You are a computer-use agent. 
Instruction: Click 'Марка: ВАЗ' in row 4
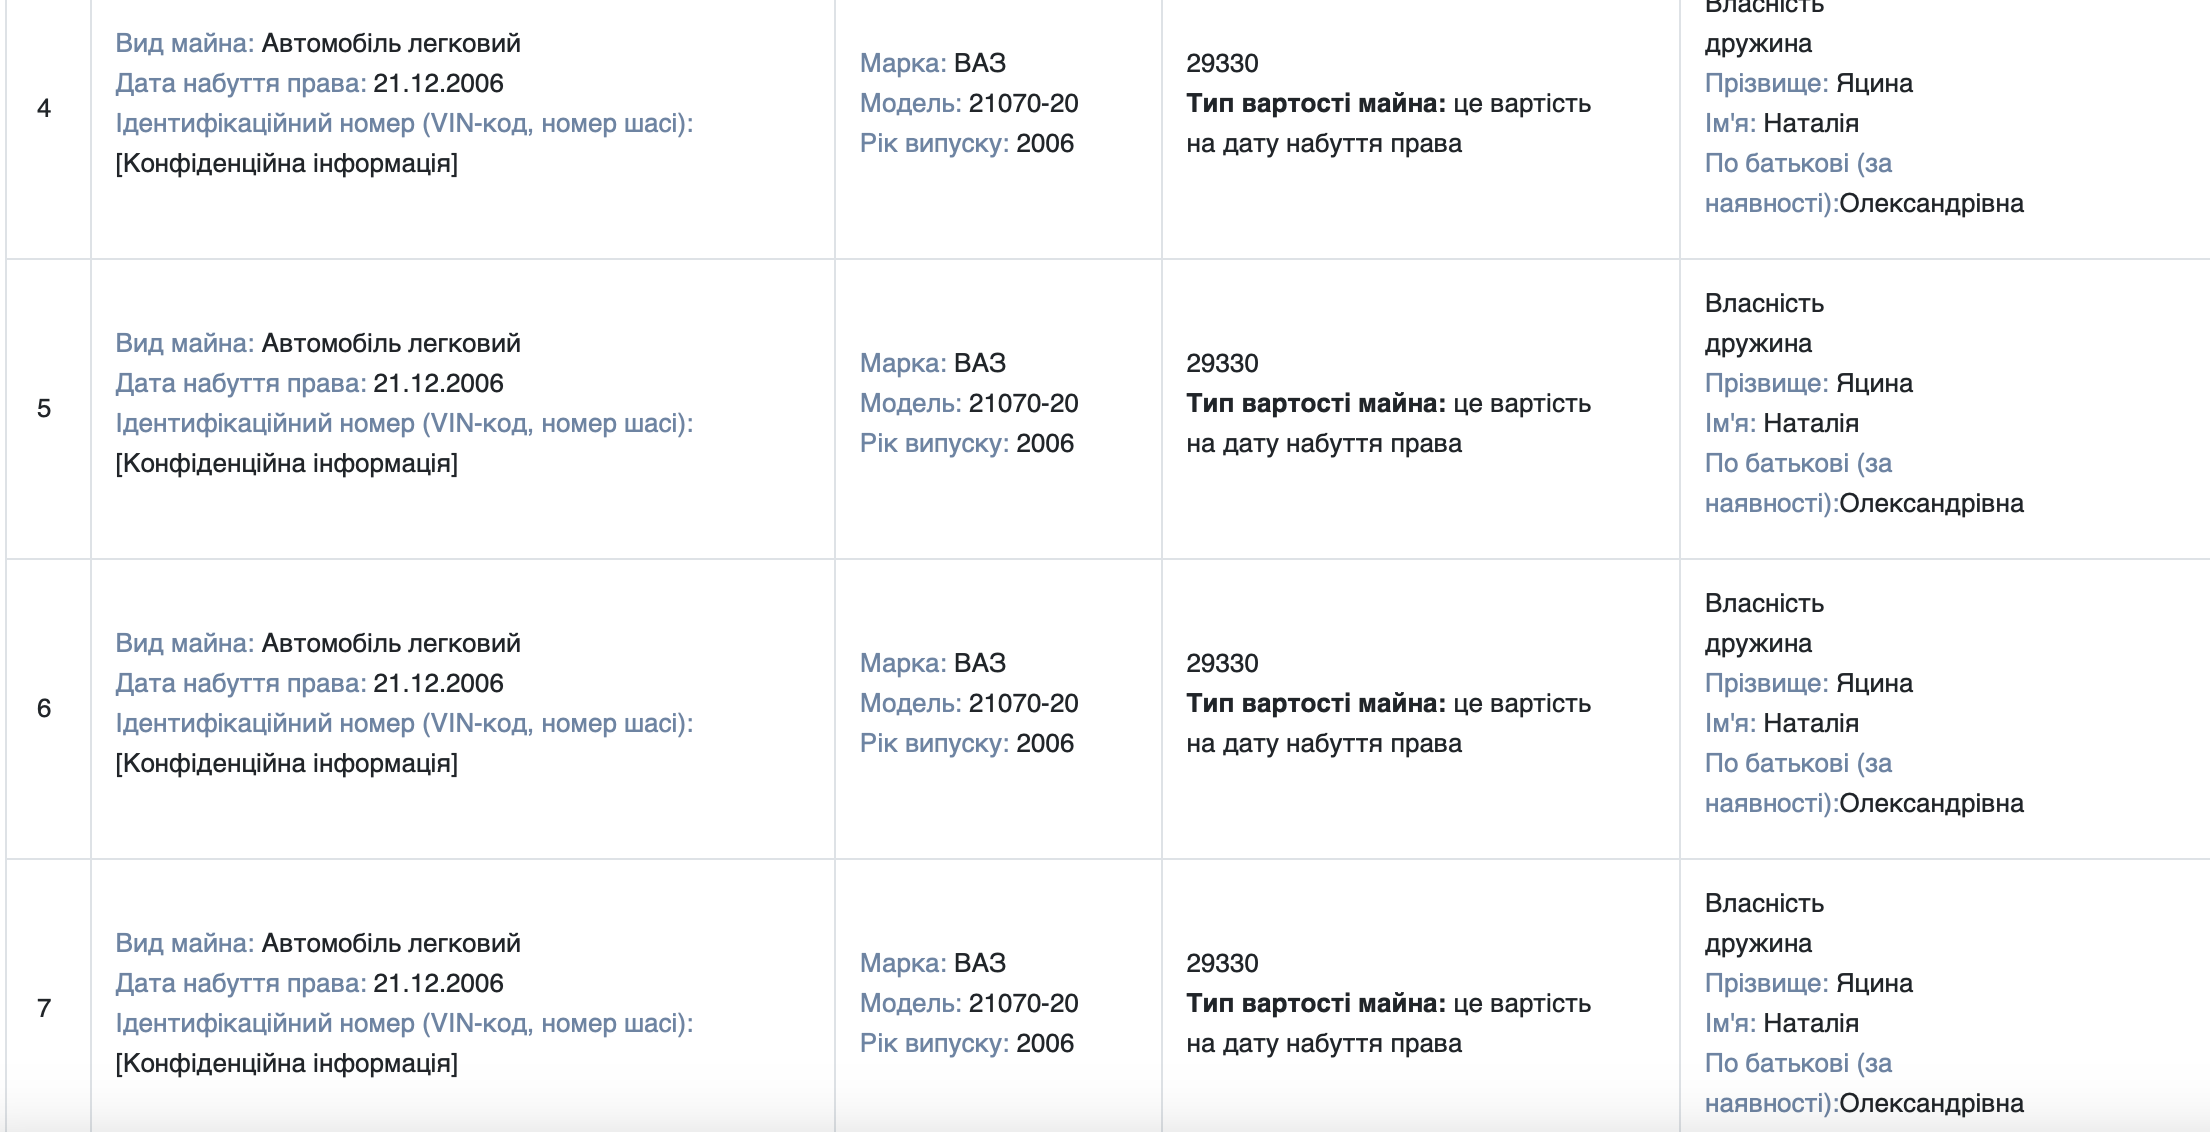(x=933, y=63)
